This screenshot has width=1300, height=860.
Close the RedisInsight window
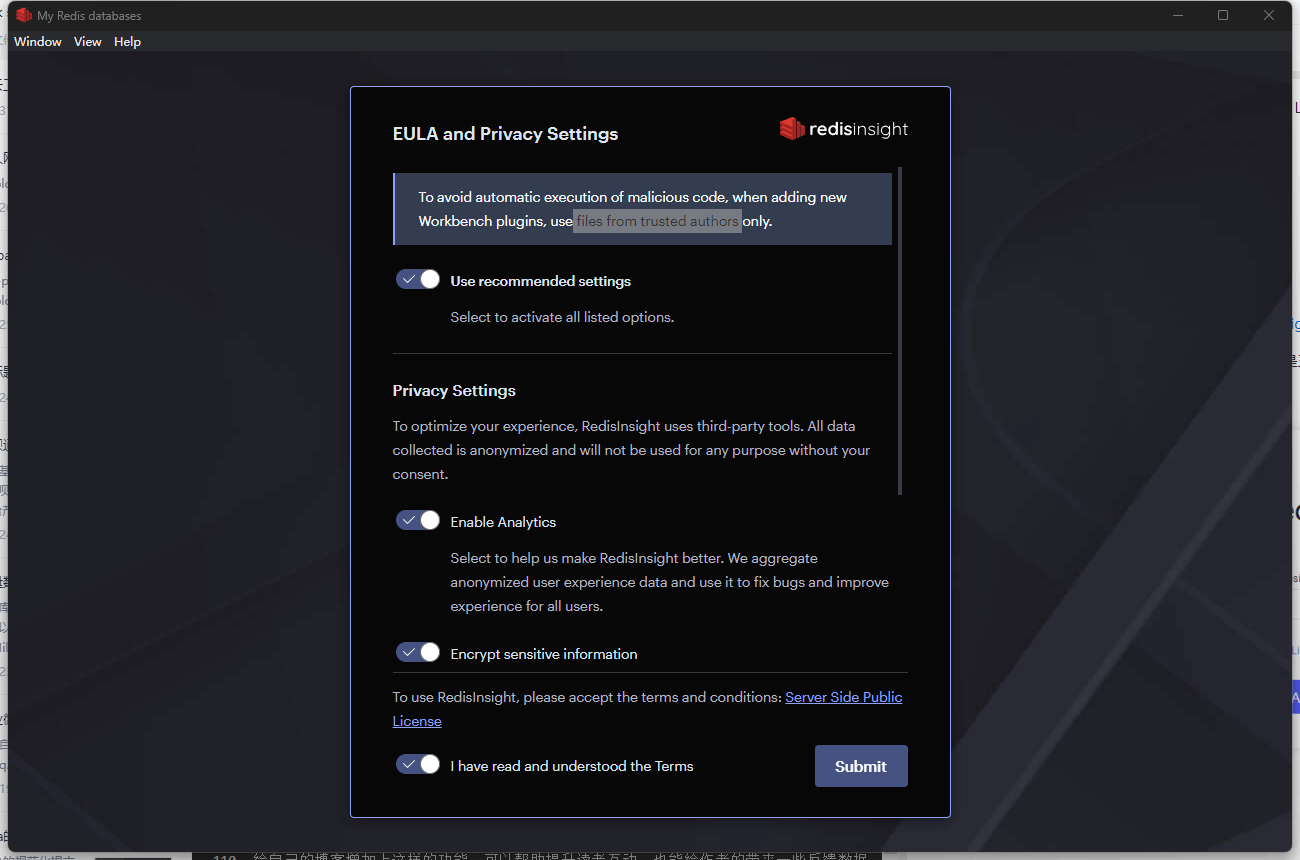point(1268,15)
